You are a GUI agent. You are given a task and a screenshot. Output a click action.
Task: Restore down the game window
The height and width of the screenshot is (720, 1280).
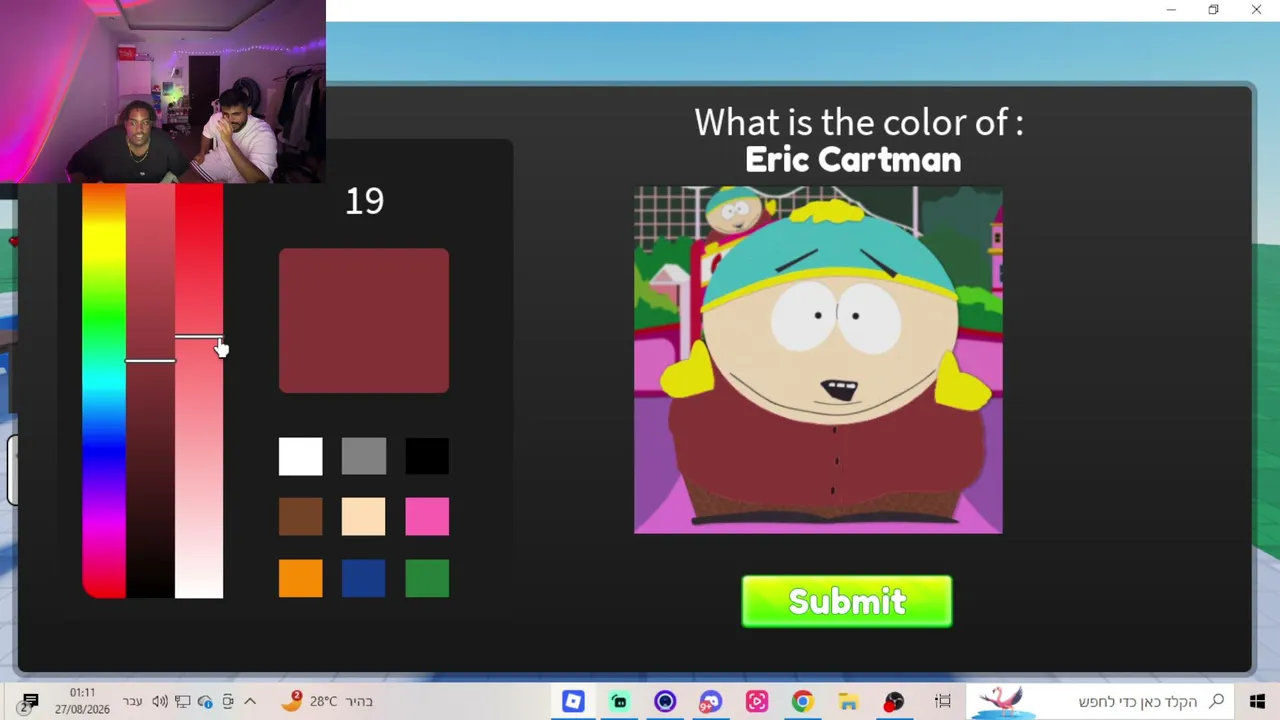(x=1213, y=10)
